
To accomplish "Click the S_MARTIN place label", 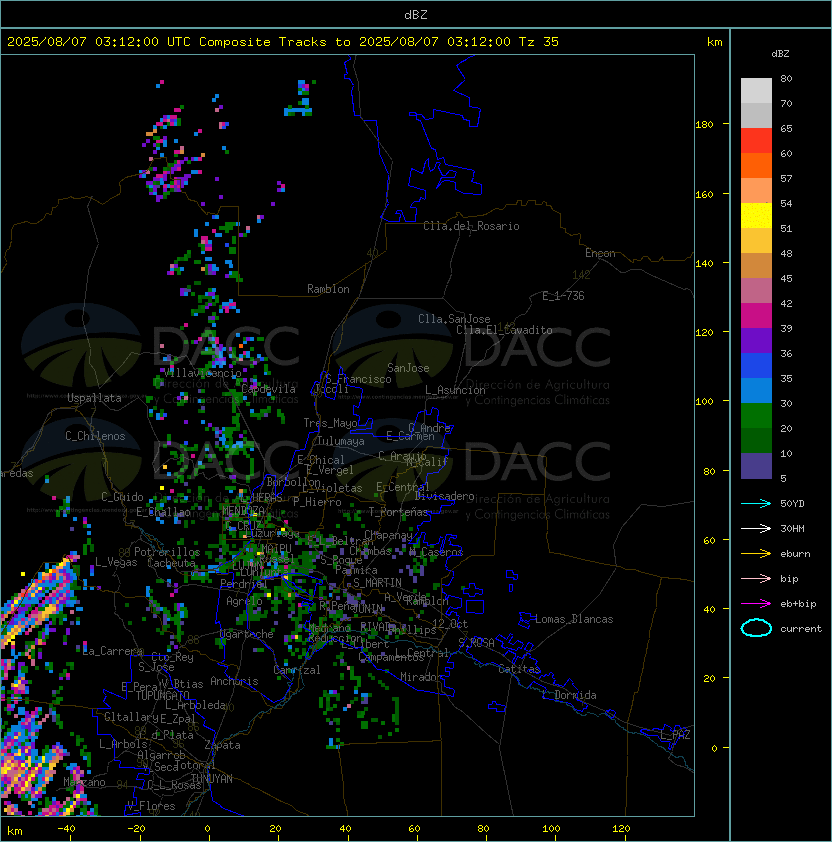I will pos(377,583).
